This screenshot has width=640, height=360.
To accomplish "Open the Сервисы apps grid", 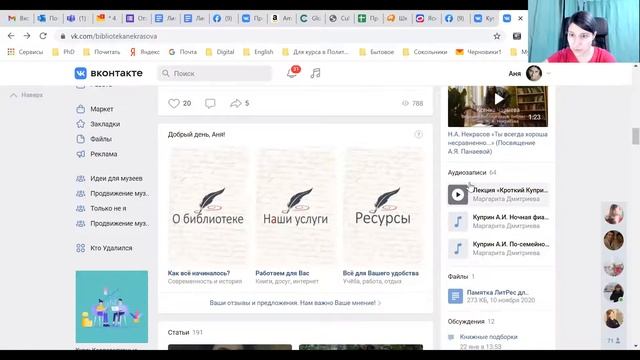I will 11,52.
